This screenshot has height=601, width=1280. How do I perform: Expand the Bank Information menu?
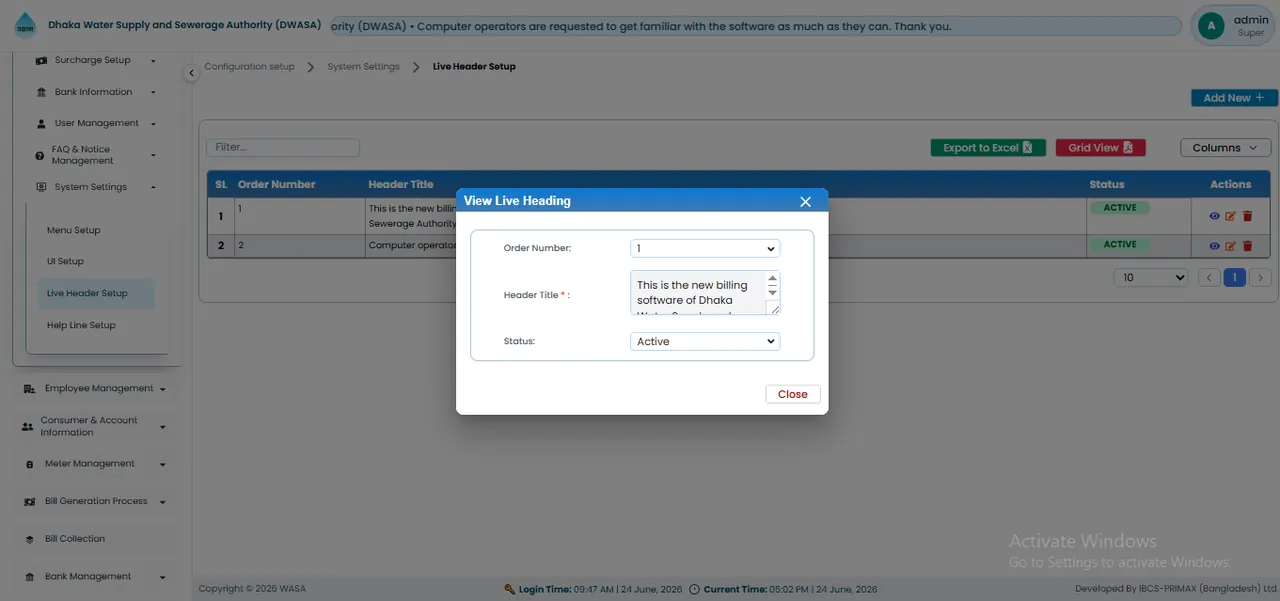point(96,92)
